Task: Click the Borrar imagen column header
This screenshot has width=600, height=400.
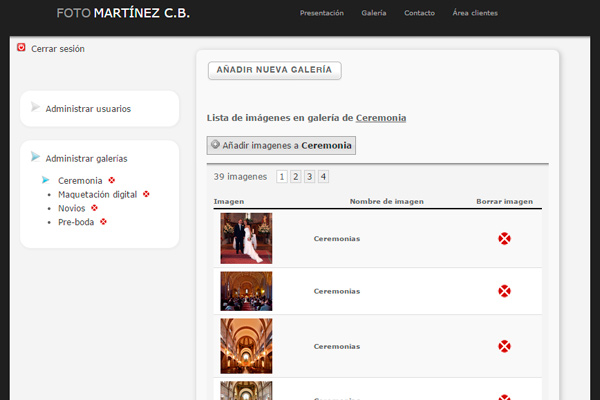Action: [504, 201]
